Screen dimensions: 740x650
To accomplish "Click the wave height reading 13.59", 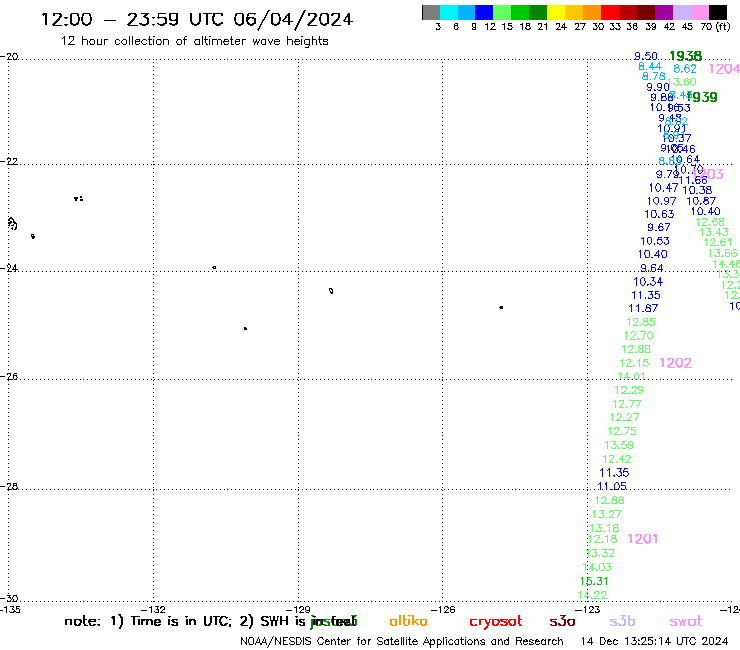I will 619,445.
